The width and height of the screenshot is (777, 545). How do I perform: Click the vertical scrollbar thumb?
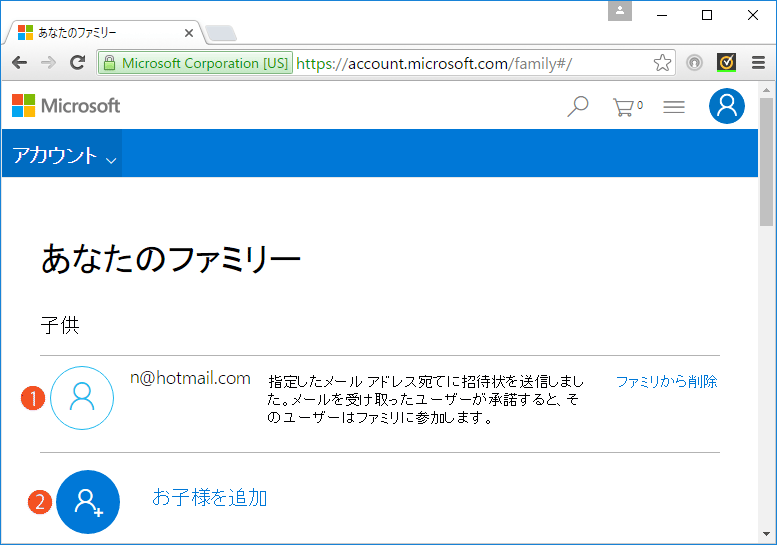click(767, 161)
